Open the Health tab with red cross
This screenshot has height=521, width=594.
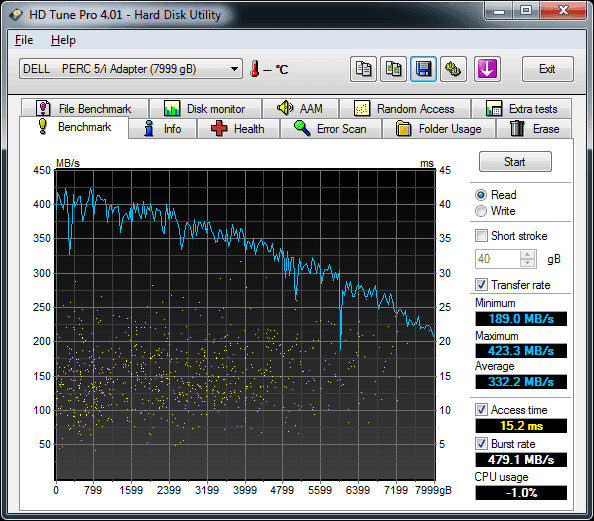[x=238, y=129]
